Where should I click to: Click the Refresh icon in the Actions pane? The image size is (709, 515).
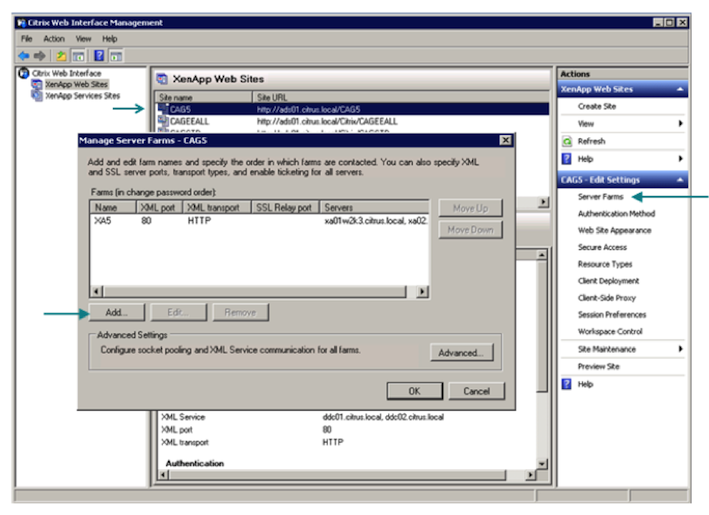(566, 141)
